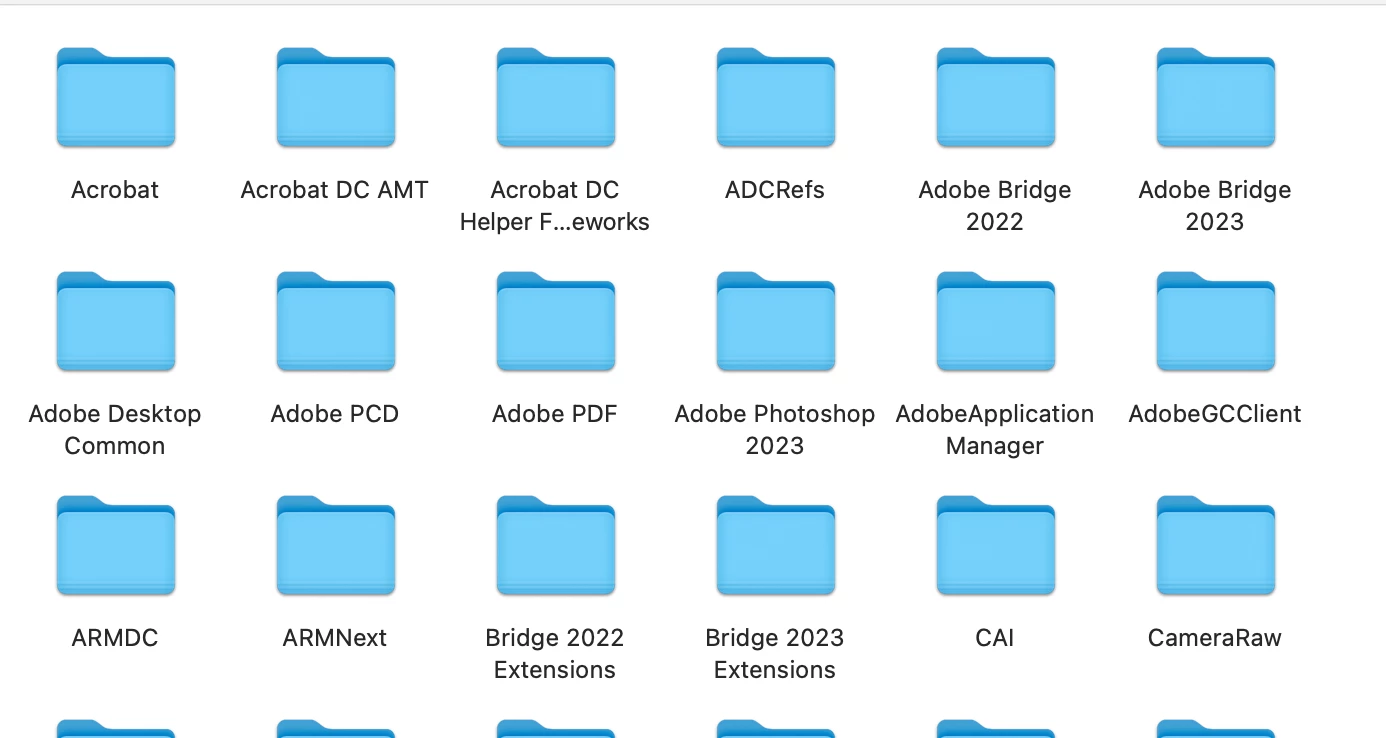Select the Acrobat DC Helper Frameworks folder icon
Screen dimensions: 1386x738
click(555, 97)
